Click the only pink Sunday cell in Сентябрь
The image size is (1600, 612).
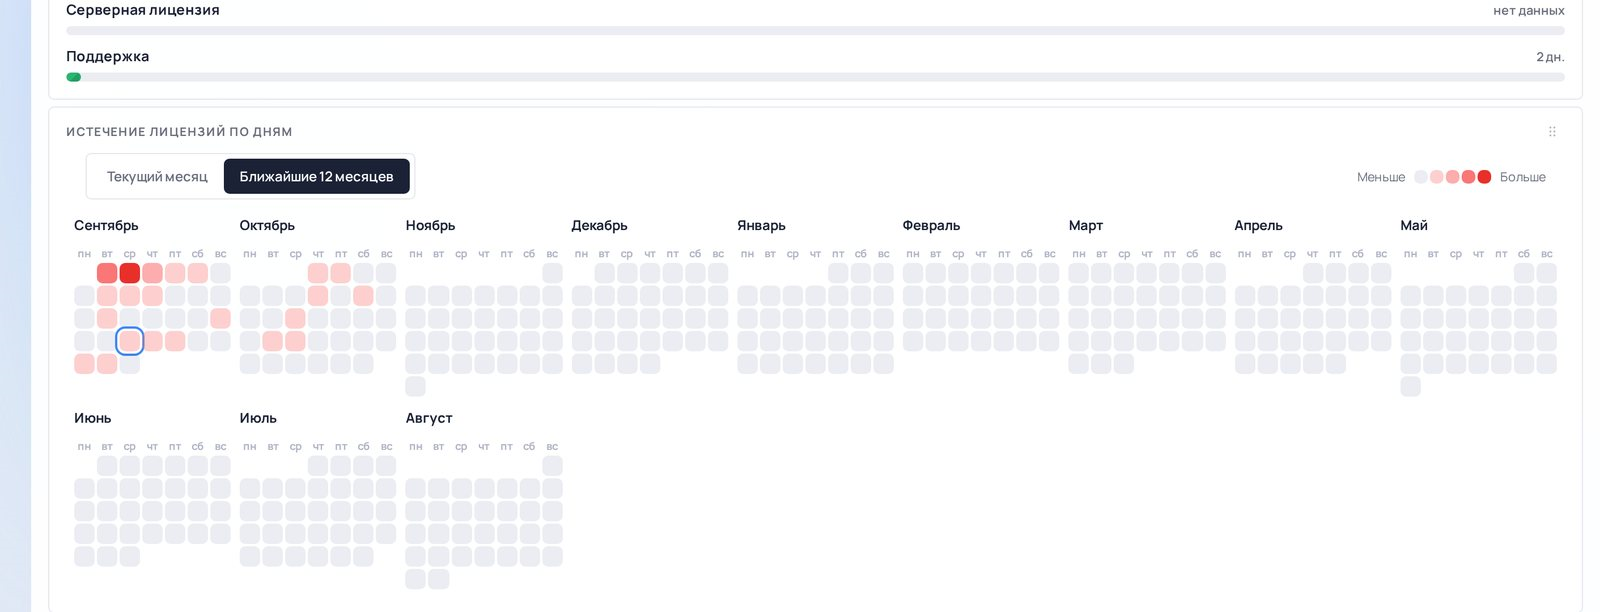pos(221,318)
